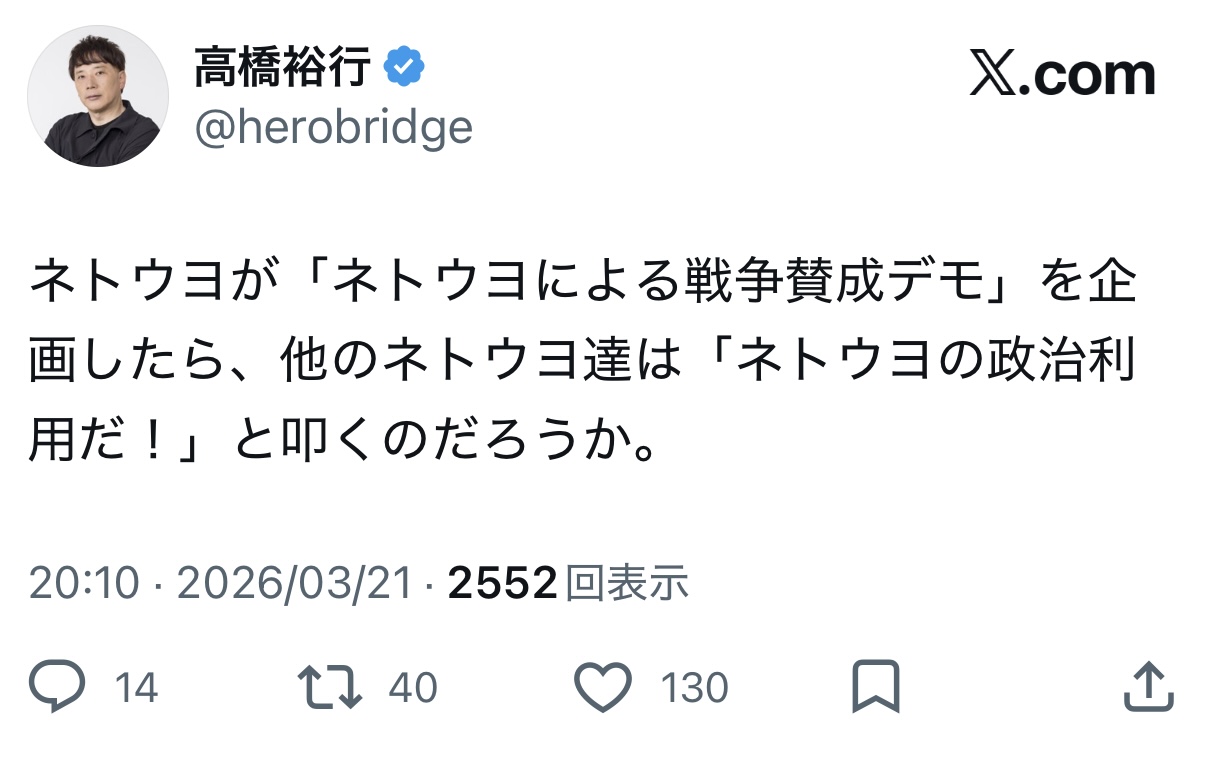Bookmark this post
Viewport: 1206px width, 784px height.
coord(875,687)
